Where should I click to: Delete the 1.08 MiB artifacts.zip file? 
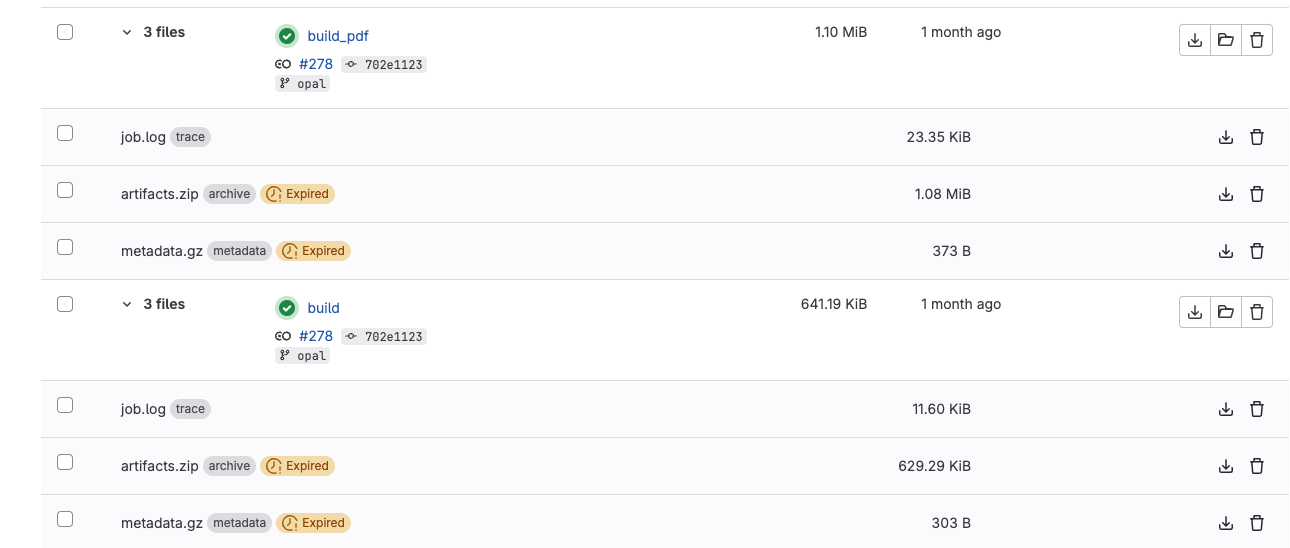[x=1257, y=195]
